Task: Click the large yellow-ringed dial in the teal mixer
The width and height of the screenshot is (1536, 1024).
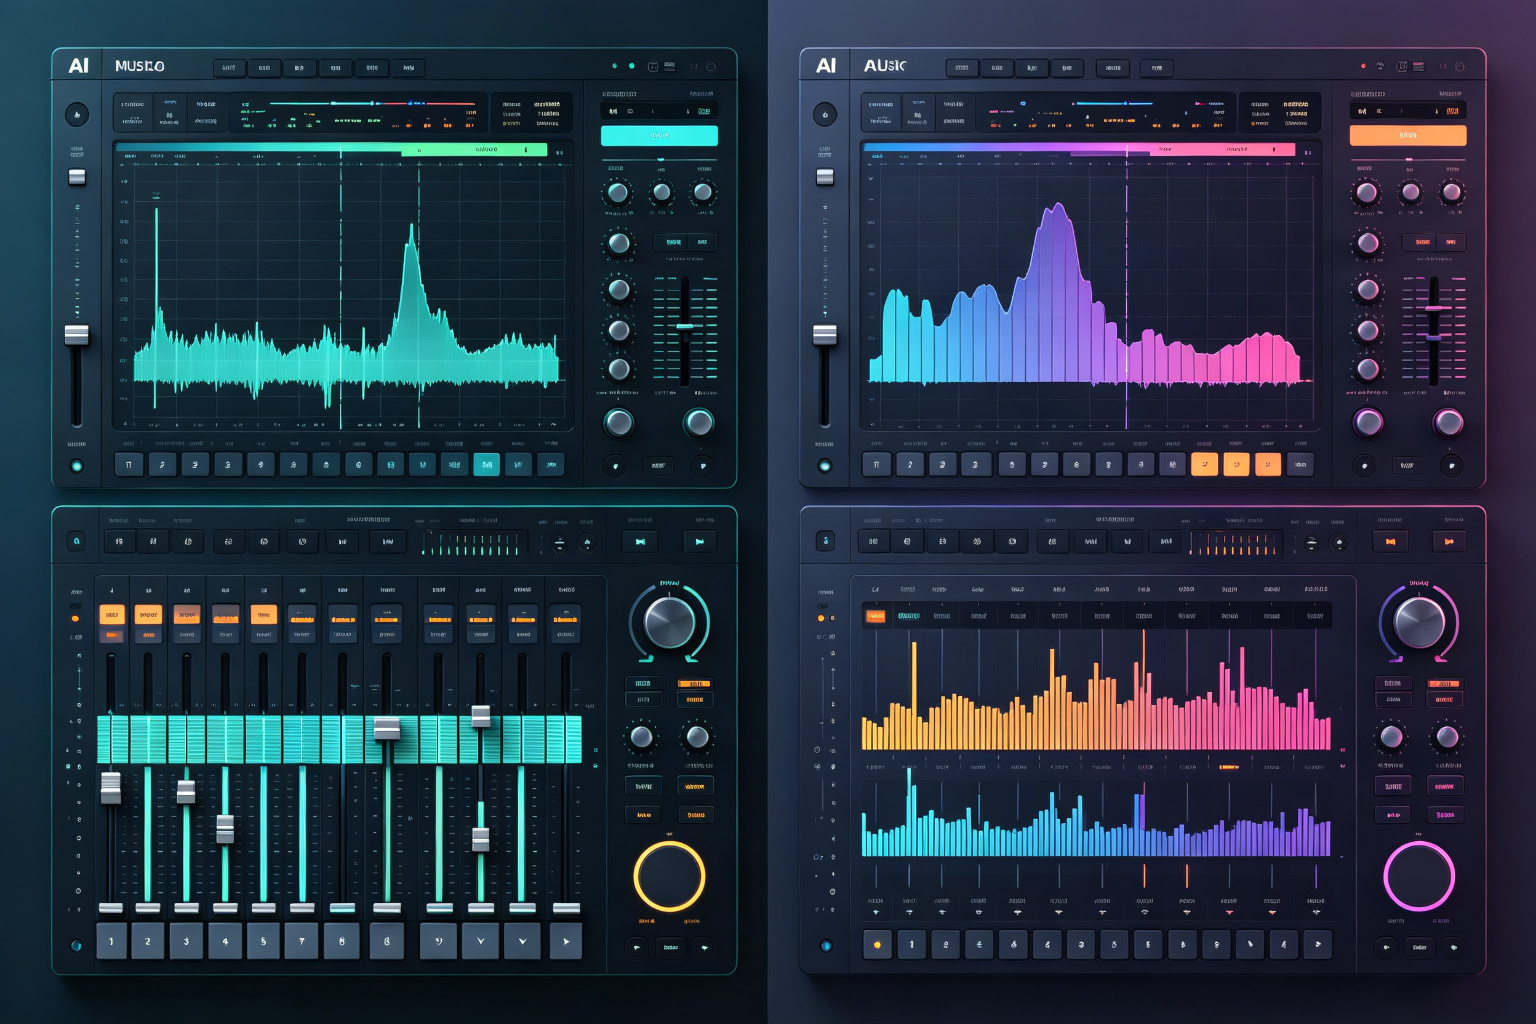Action: point(669,877)
